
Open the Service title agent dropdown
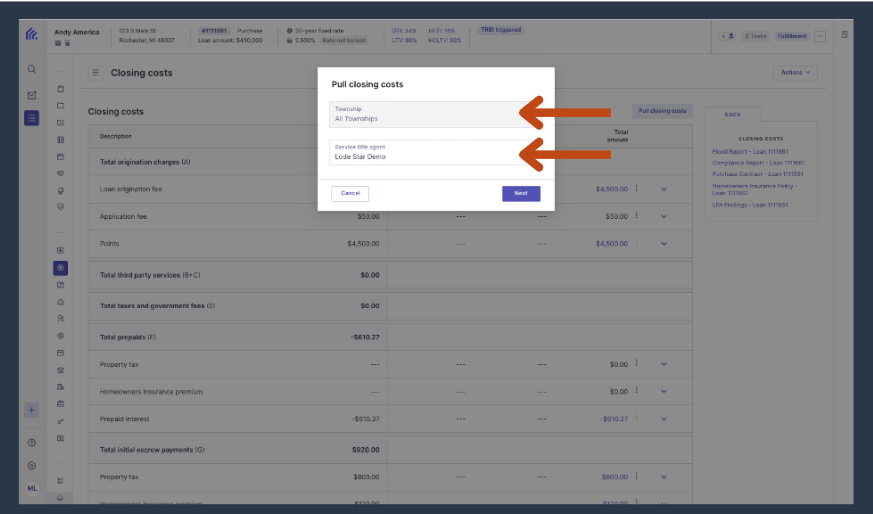pos(435,152)
